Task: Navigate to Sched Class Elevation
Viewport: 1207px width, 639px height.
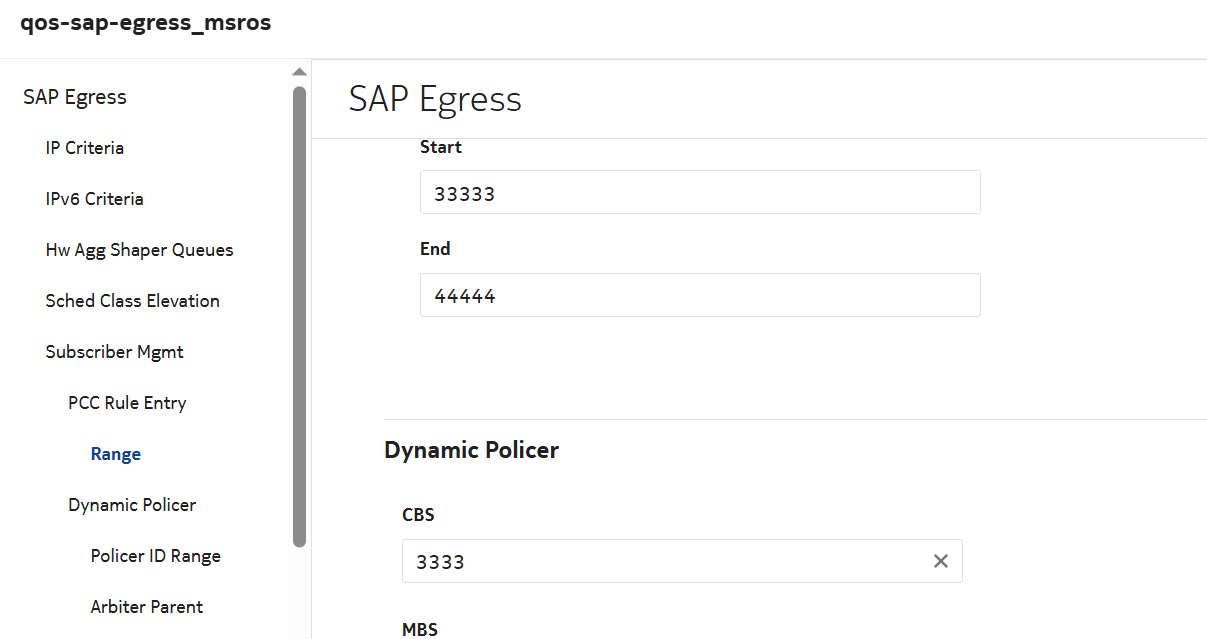Action: click(x=132, y=301)
